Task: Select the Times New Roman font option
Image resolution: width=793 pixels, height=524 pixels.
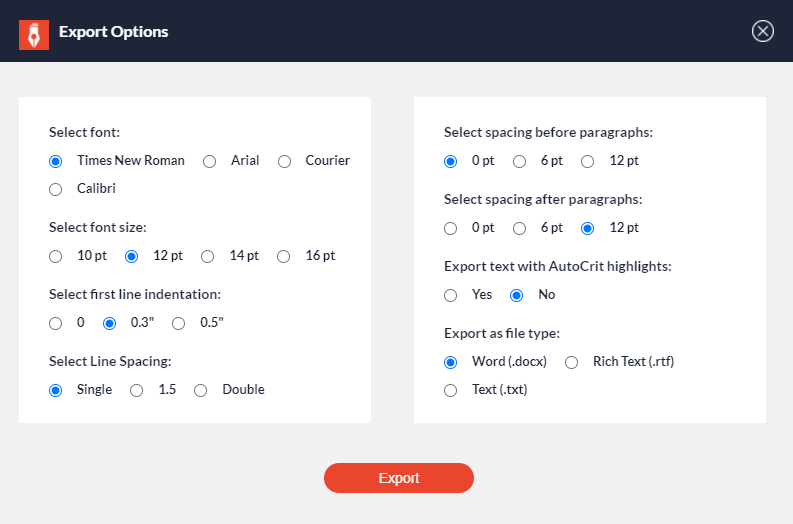Action: [56, 161]
